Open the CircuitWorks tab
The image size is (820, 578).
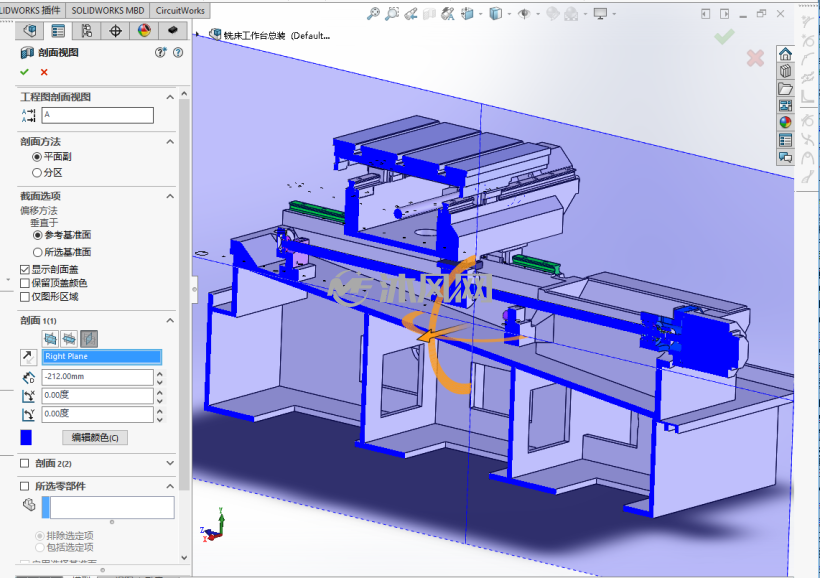click(180, 10)
